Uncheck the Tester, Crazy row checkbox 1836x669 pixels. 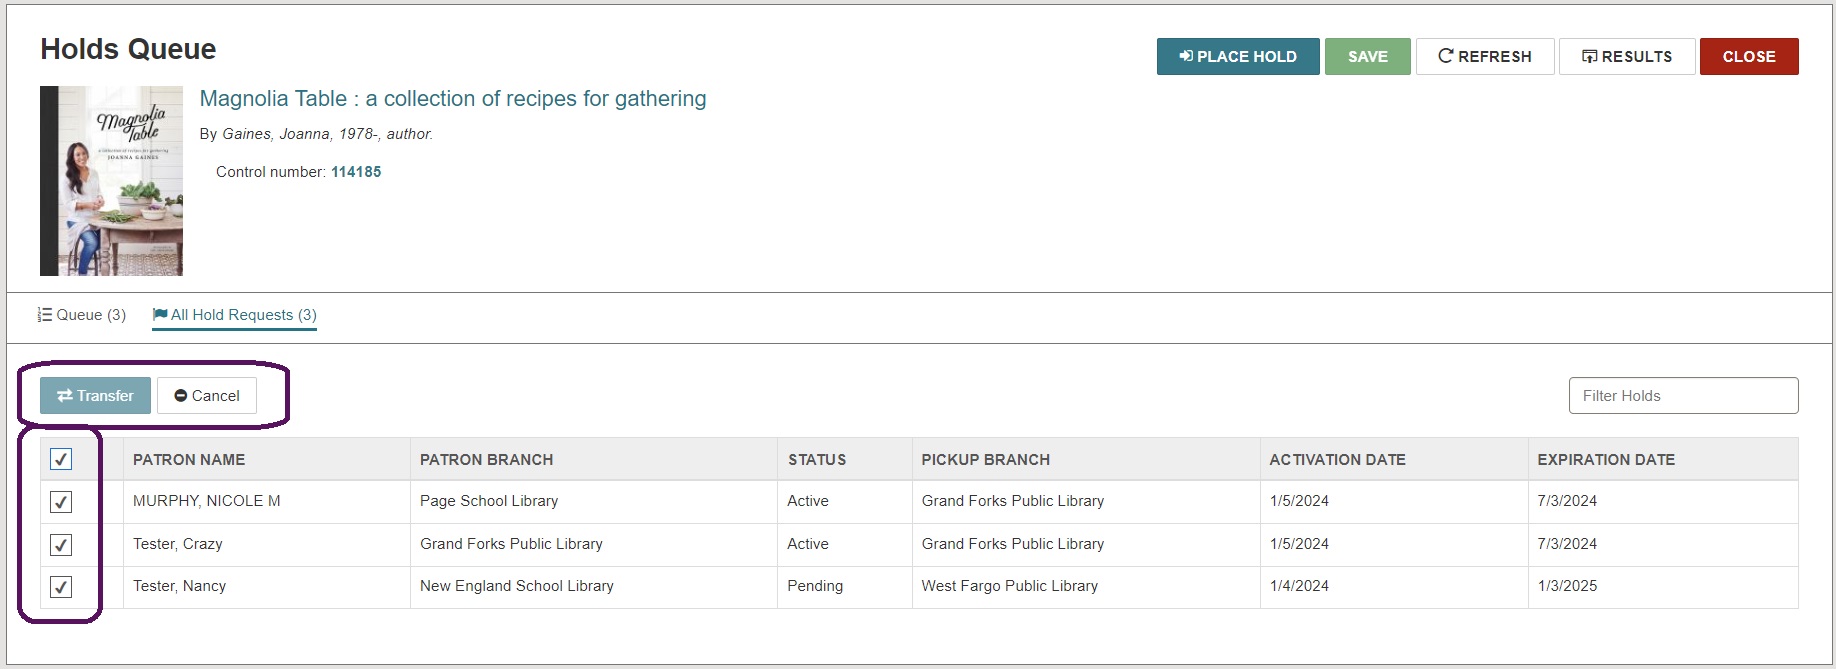point(61,545)
